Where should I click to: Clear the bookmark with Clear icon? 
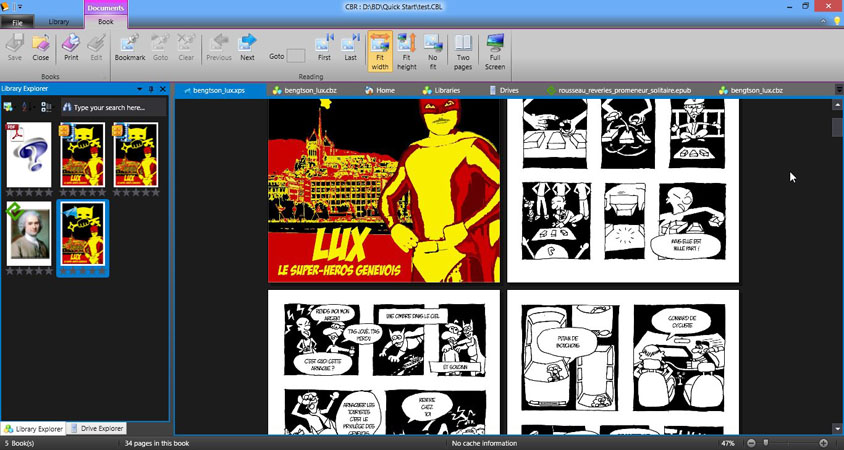[186, 47]
